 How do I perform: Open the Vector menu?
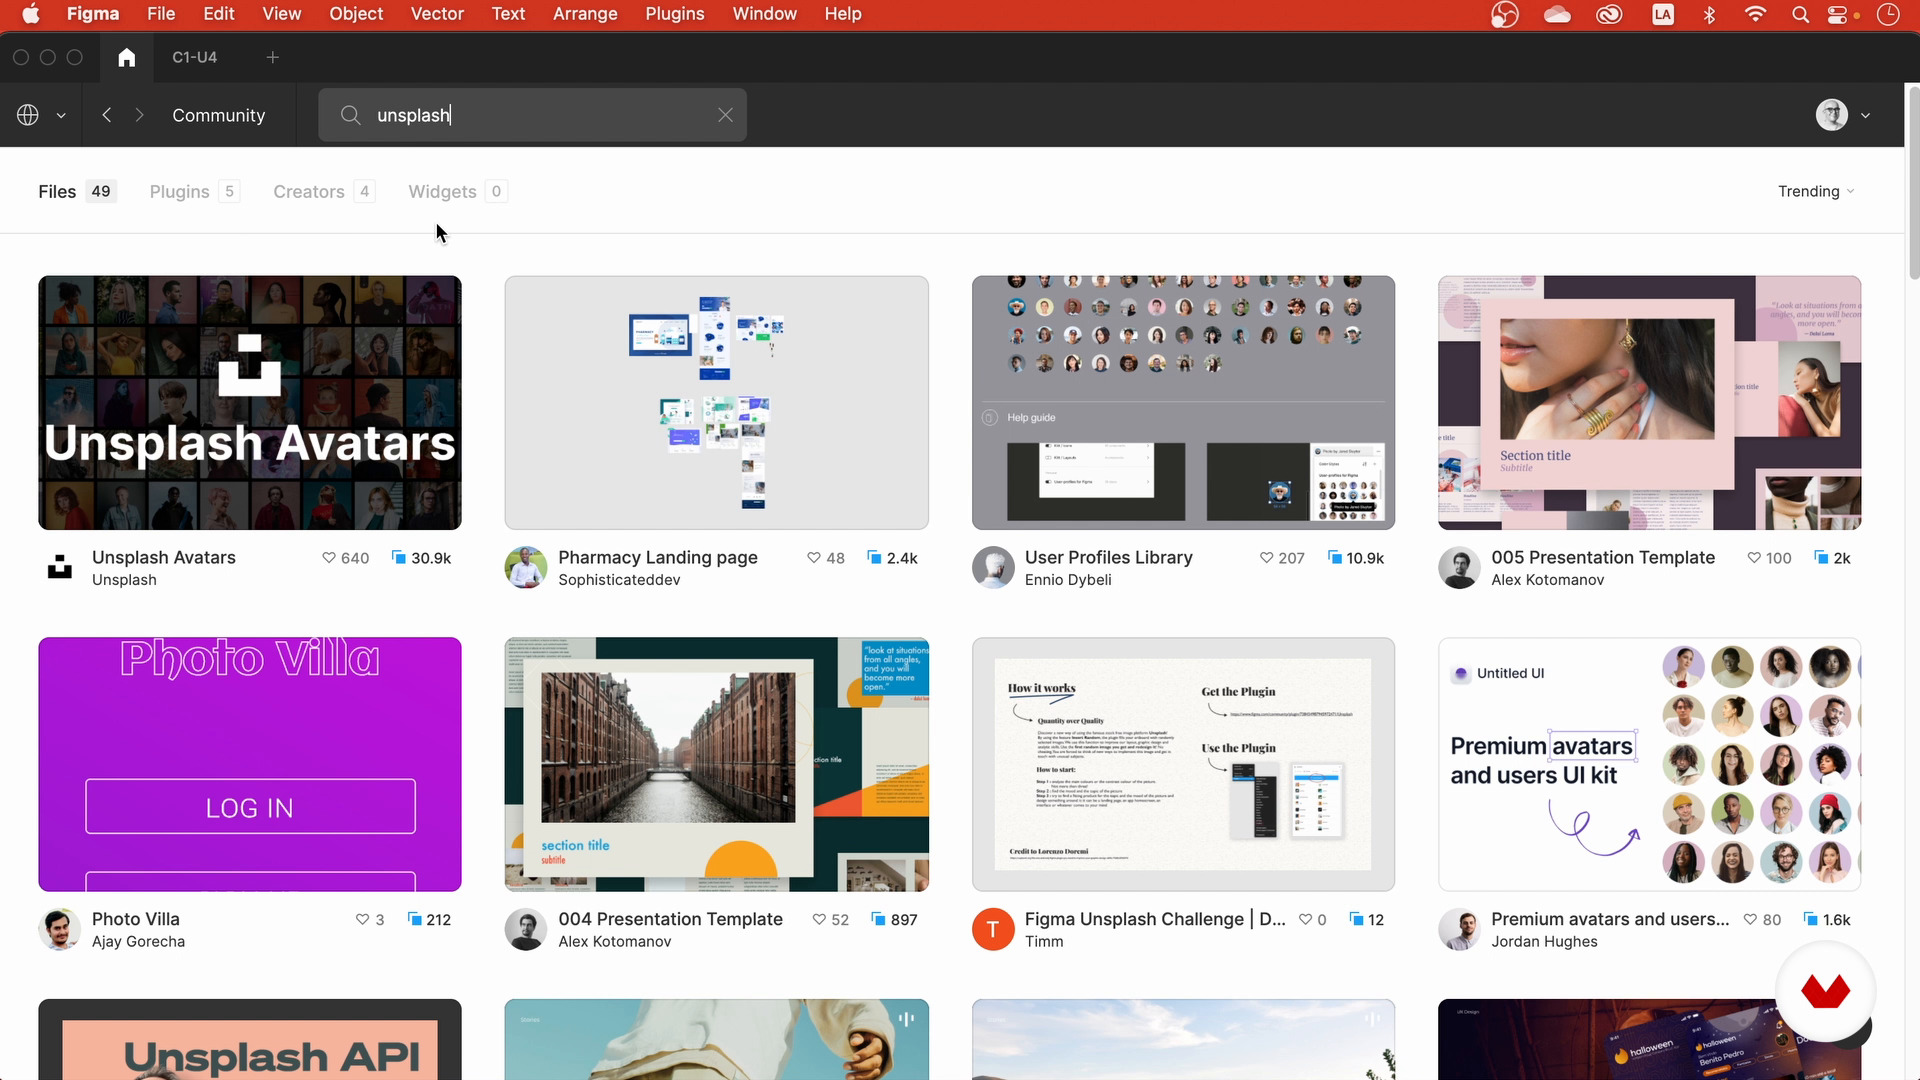pyautogui.click(x=437, y=14)
